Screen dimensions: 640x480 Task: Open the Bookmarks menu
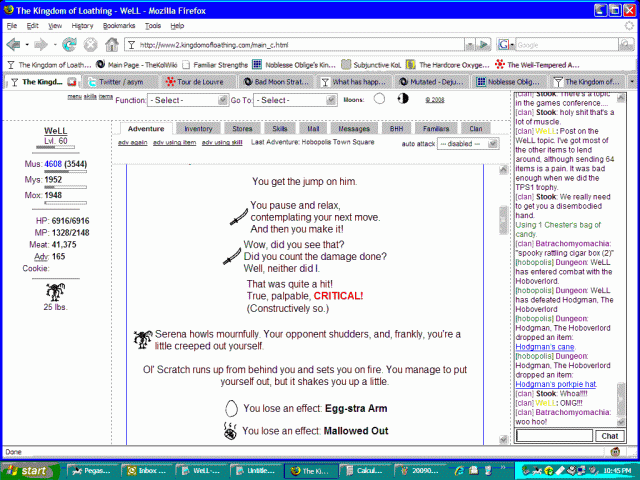(118, 25)
